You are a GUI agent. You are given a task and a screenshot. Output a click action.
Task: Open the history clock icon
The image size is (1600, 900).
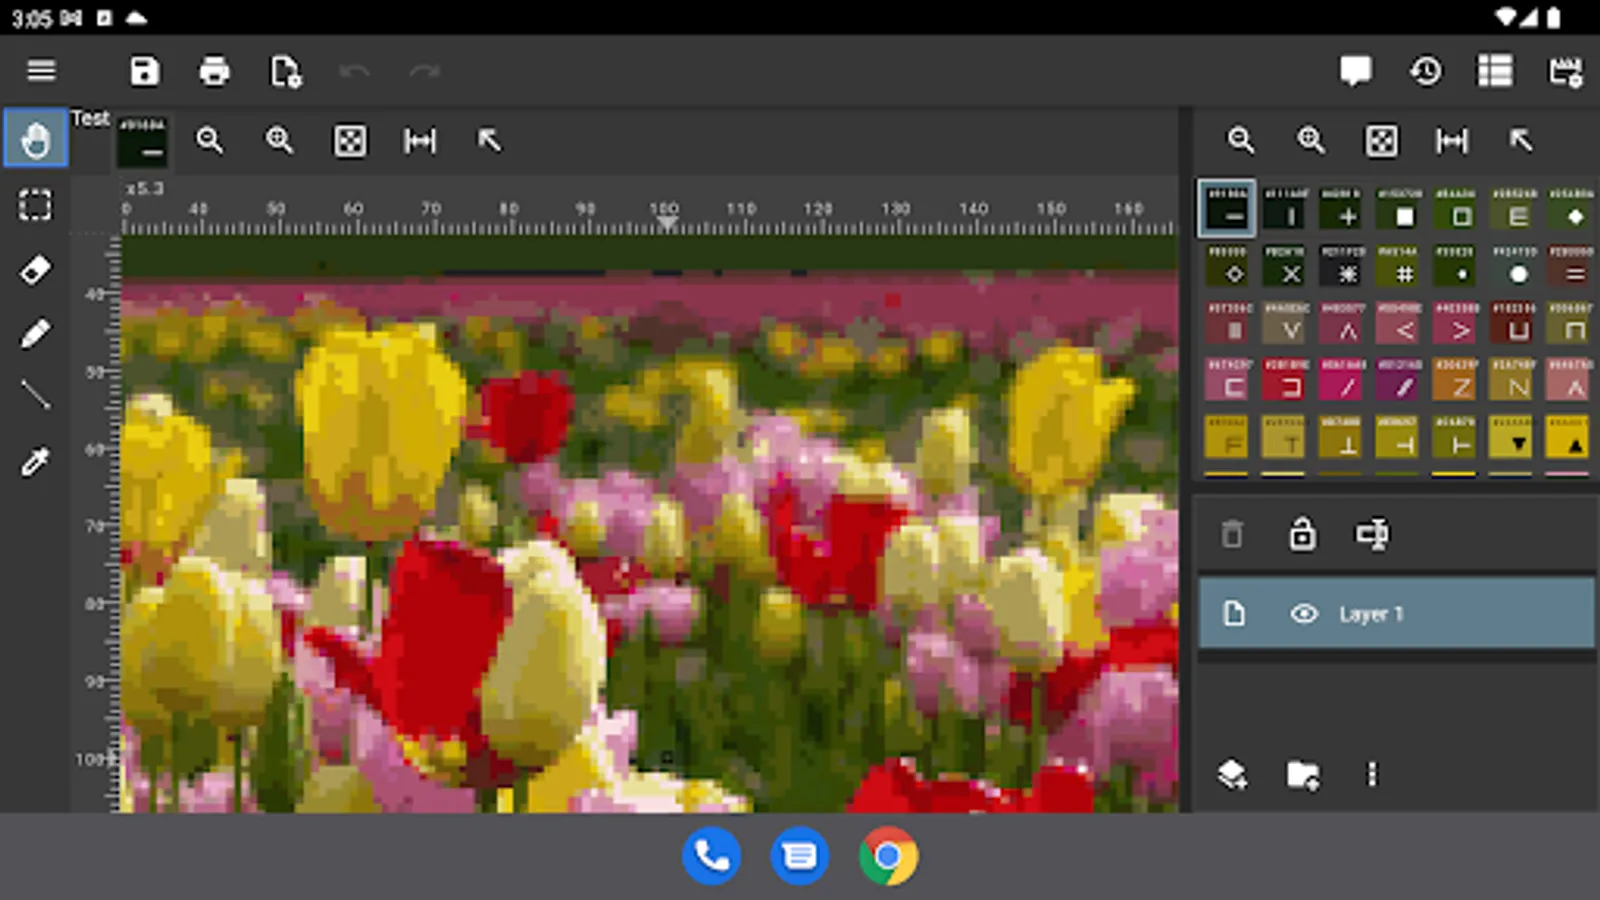pos(1426,71)
